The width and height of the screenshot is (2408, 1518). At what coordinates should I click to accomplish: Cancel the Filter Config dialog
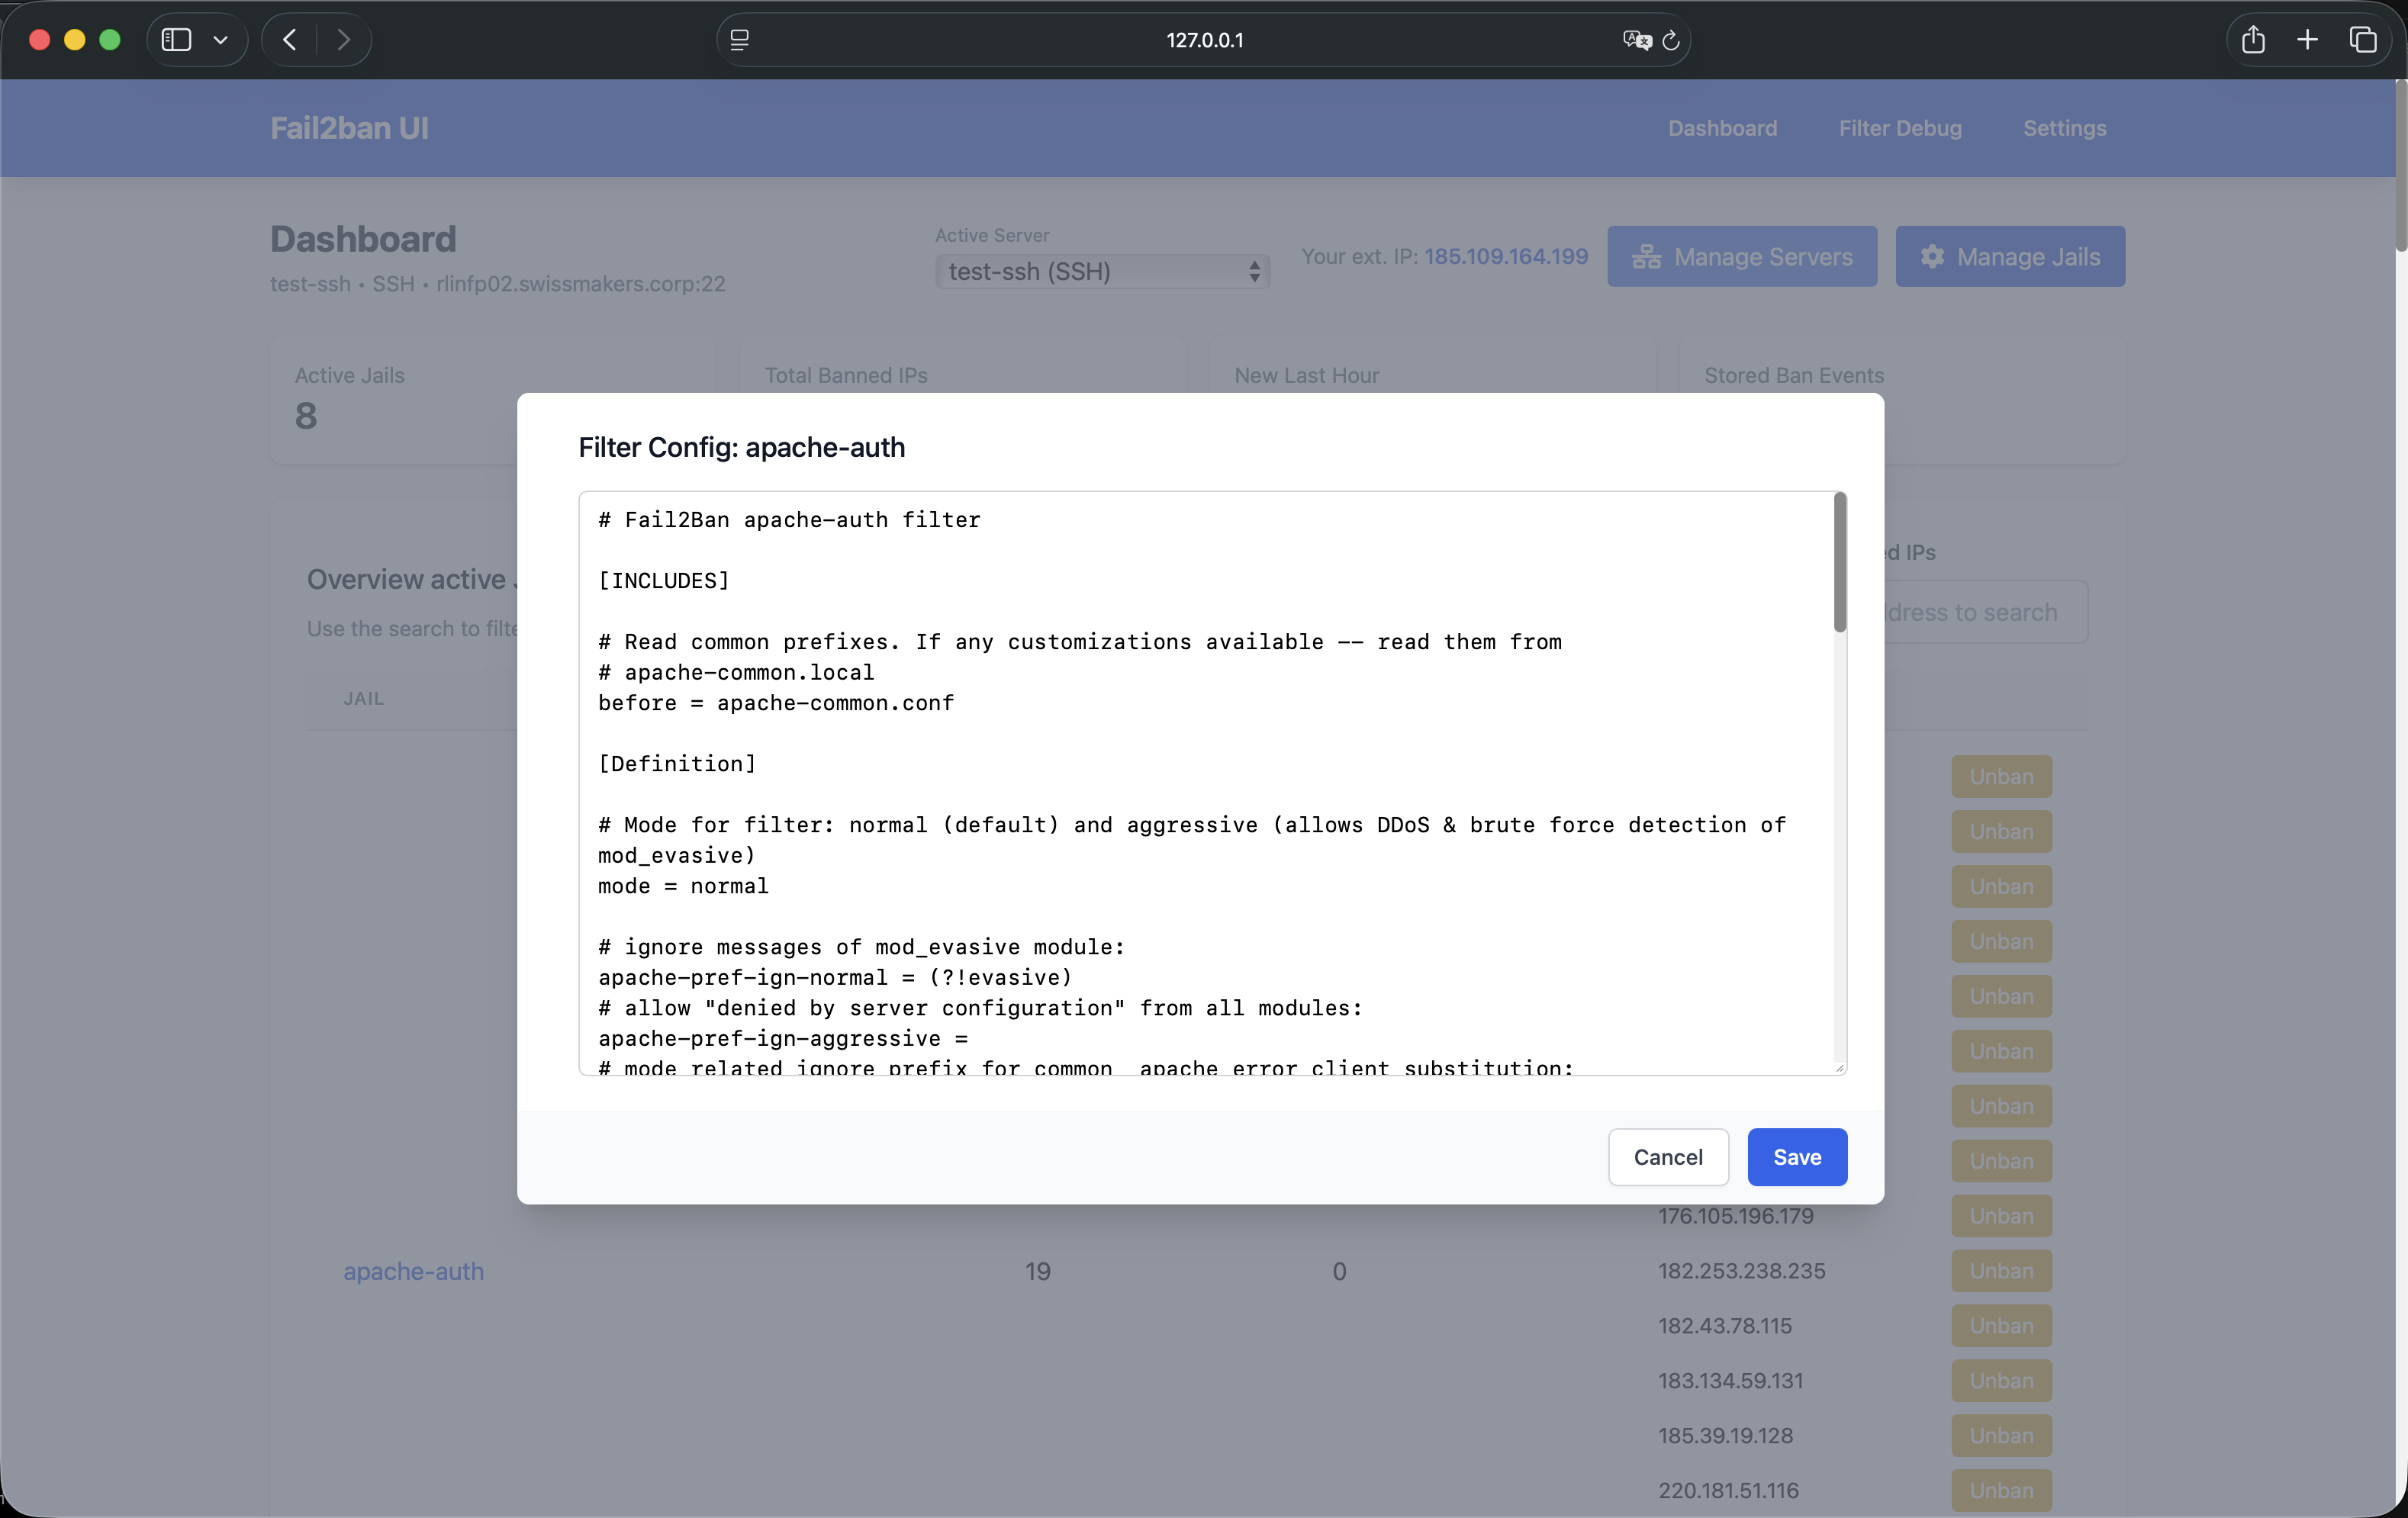click(1667, 1157)
